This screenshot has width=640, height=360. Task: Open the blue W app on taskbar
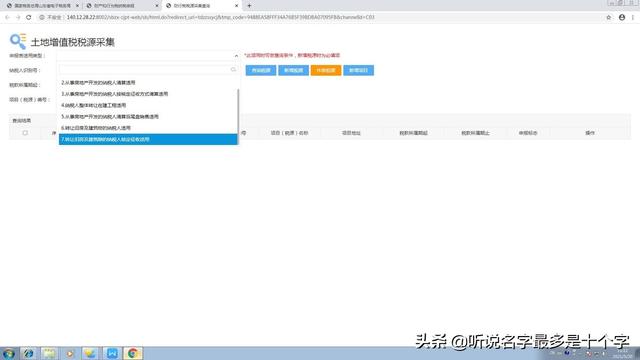click(111, 353)
